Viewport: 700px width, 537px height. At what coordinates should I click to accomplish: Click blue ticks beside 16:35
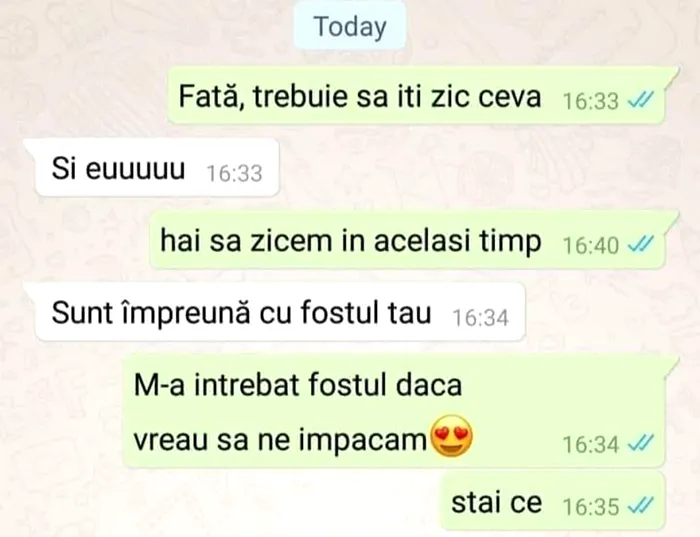(x=641, y=505)
